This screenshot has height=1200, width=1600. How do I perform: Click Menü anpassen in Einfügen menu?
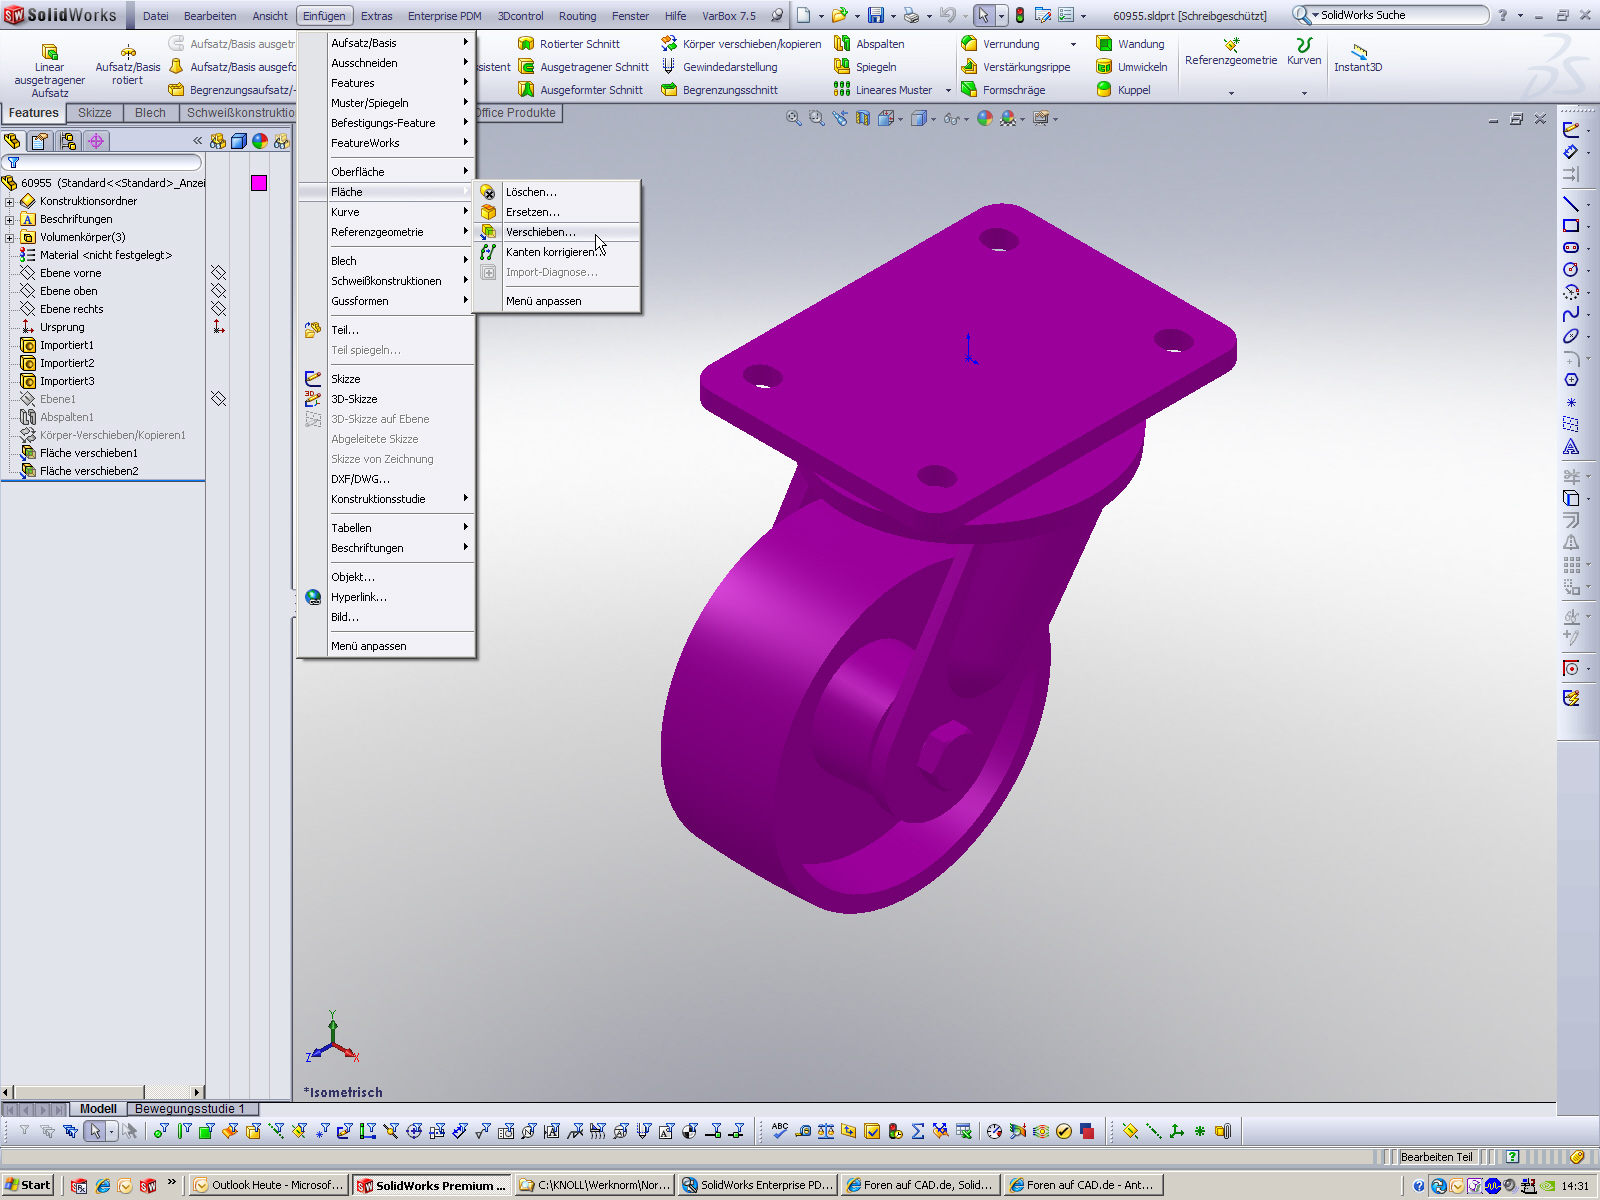tap(386, 646)
